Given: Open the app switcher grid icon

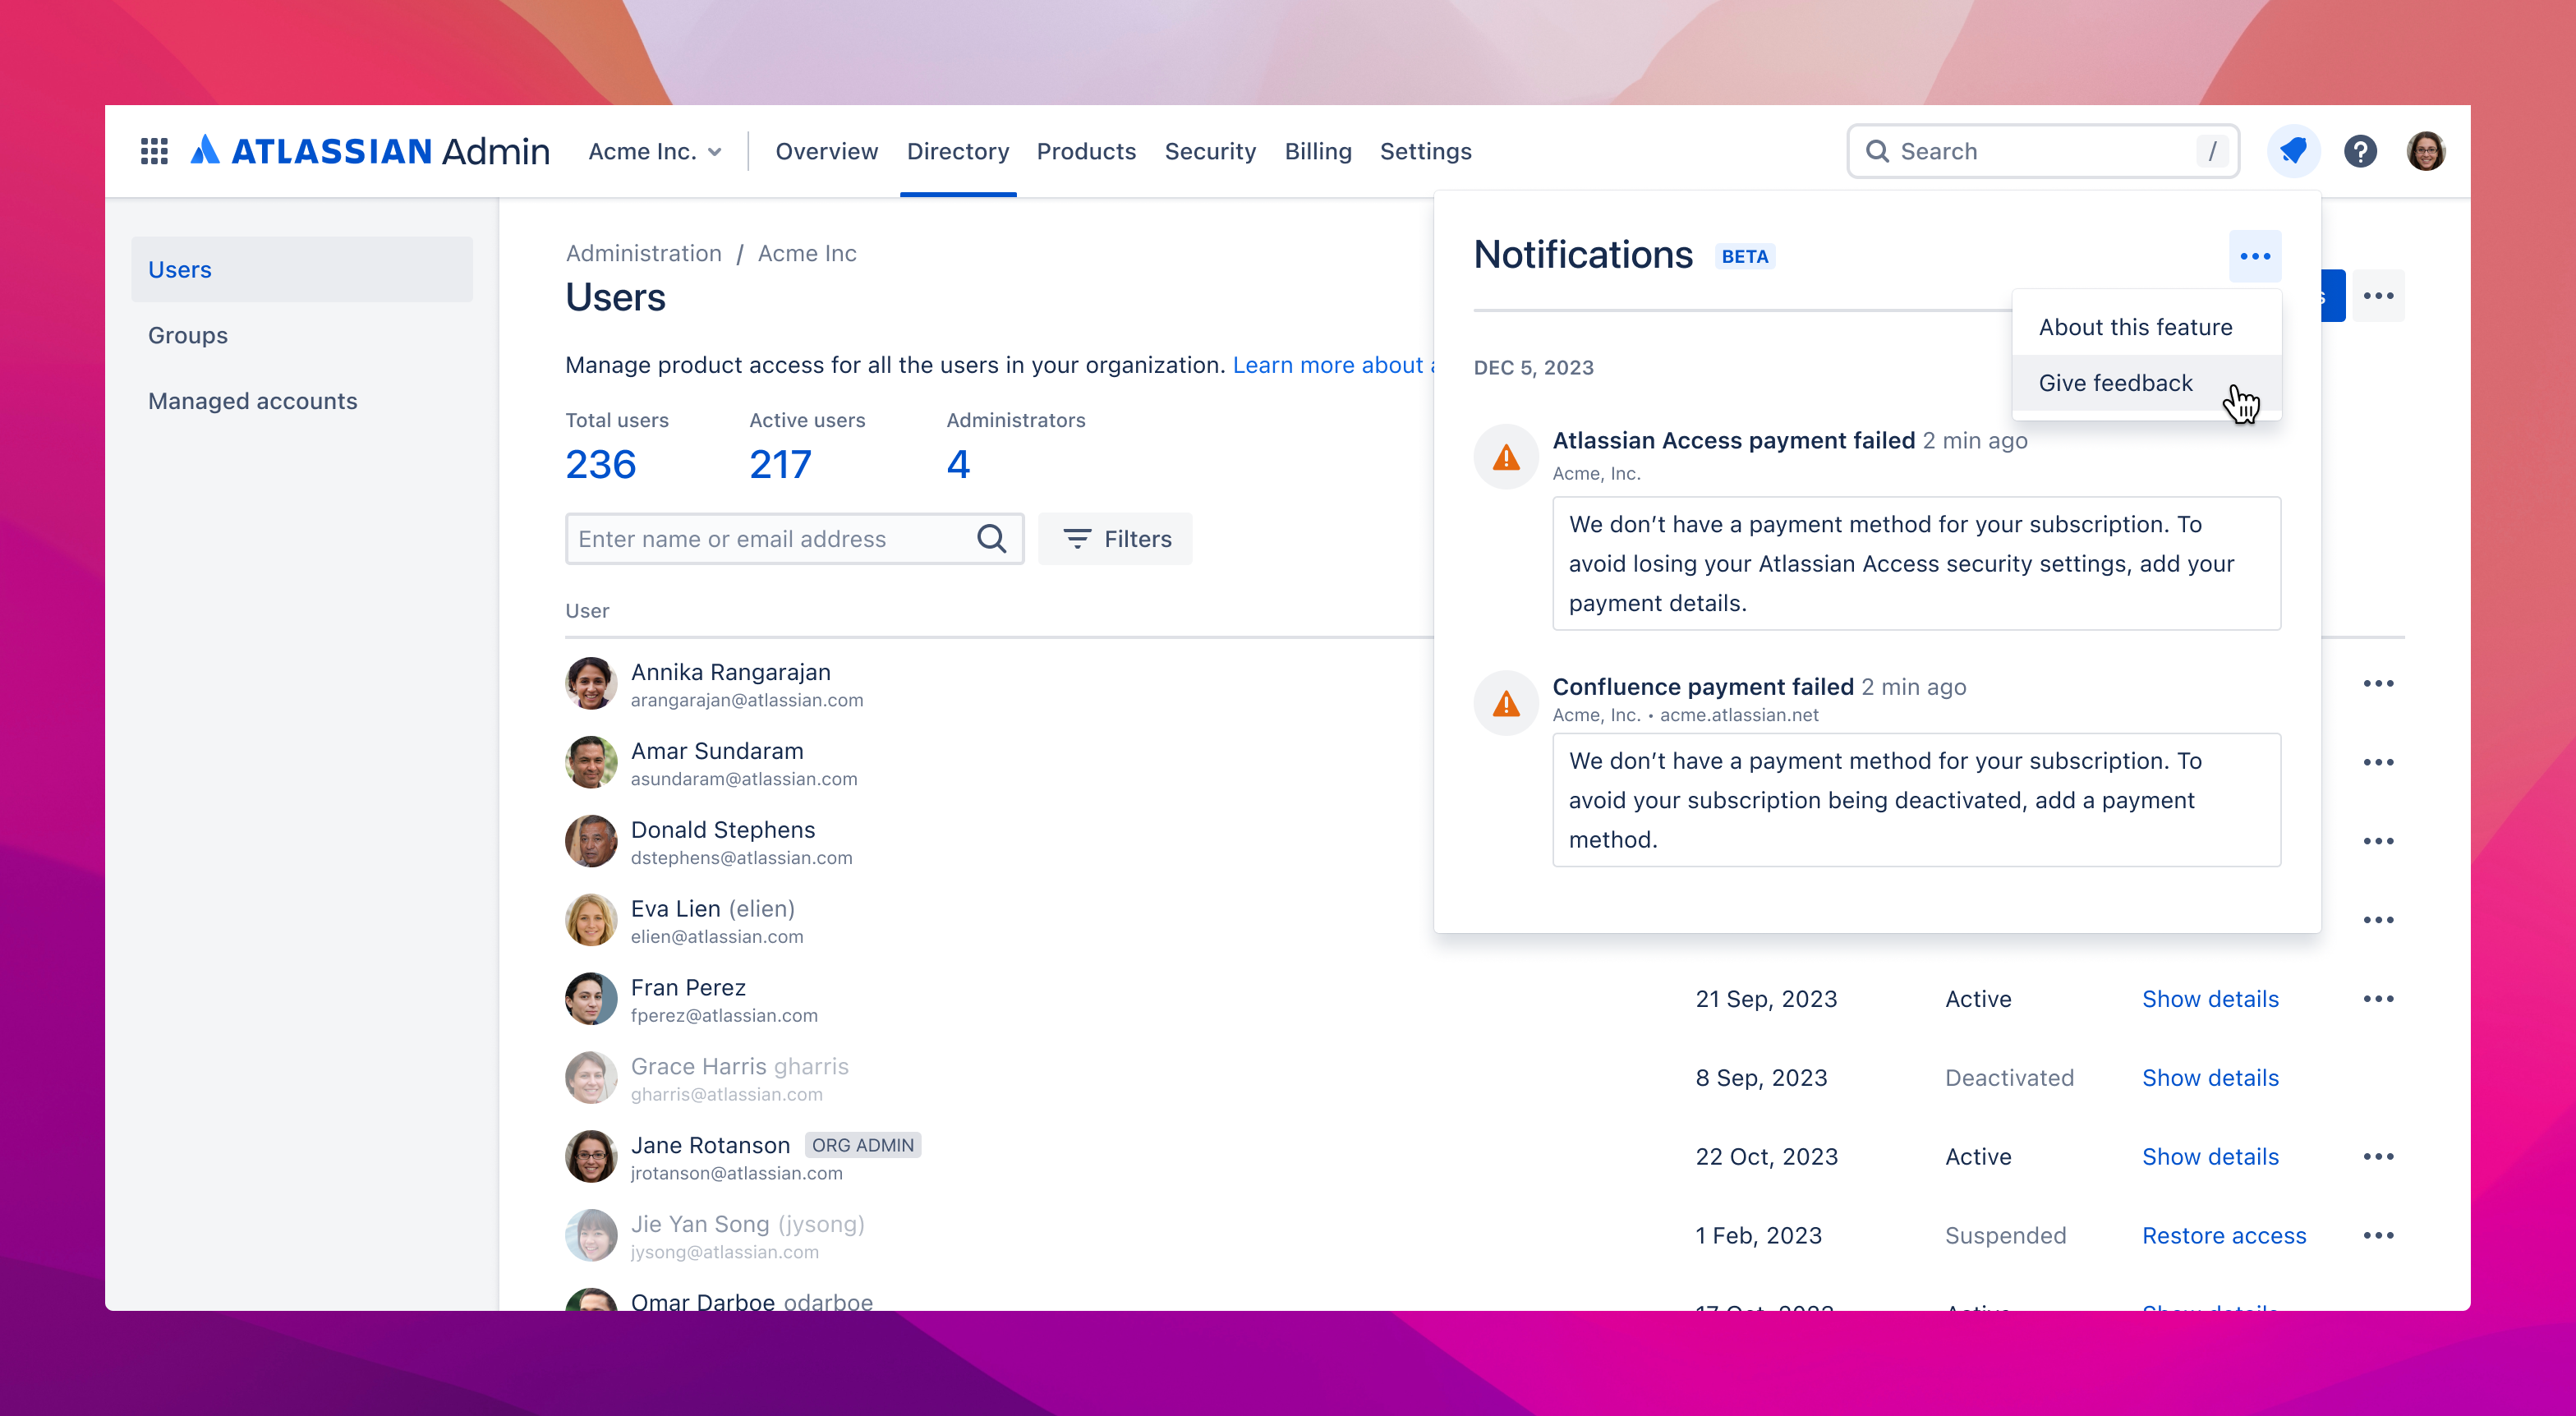Looking at the screenshot, I should pyautogui.click(x=154, y=151).
